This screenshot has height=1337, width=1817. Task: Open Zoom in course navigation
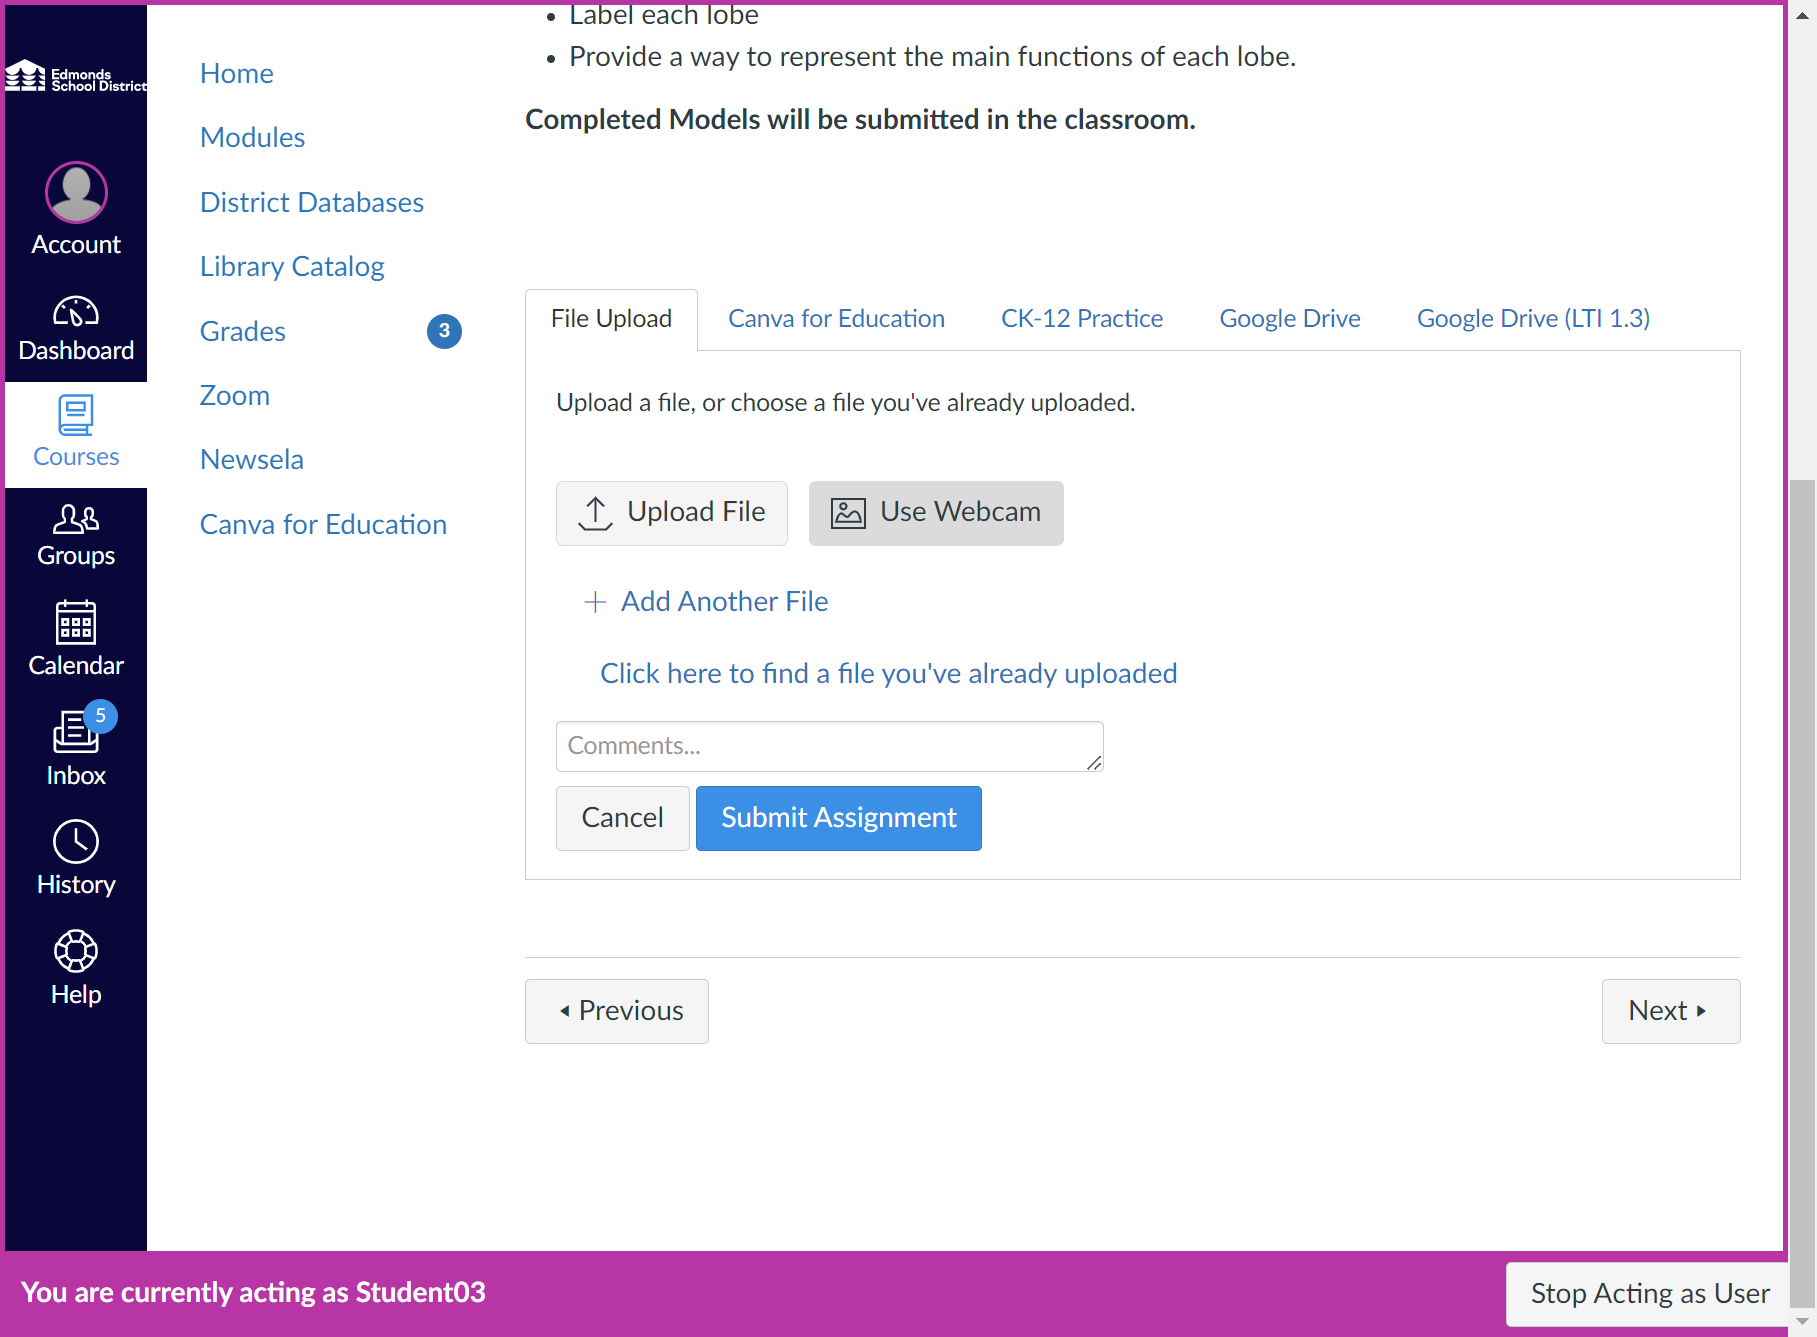(235, 395)
